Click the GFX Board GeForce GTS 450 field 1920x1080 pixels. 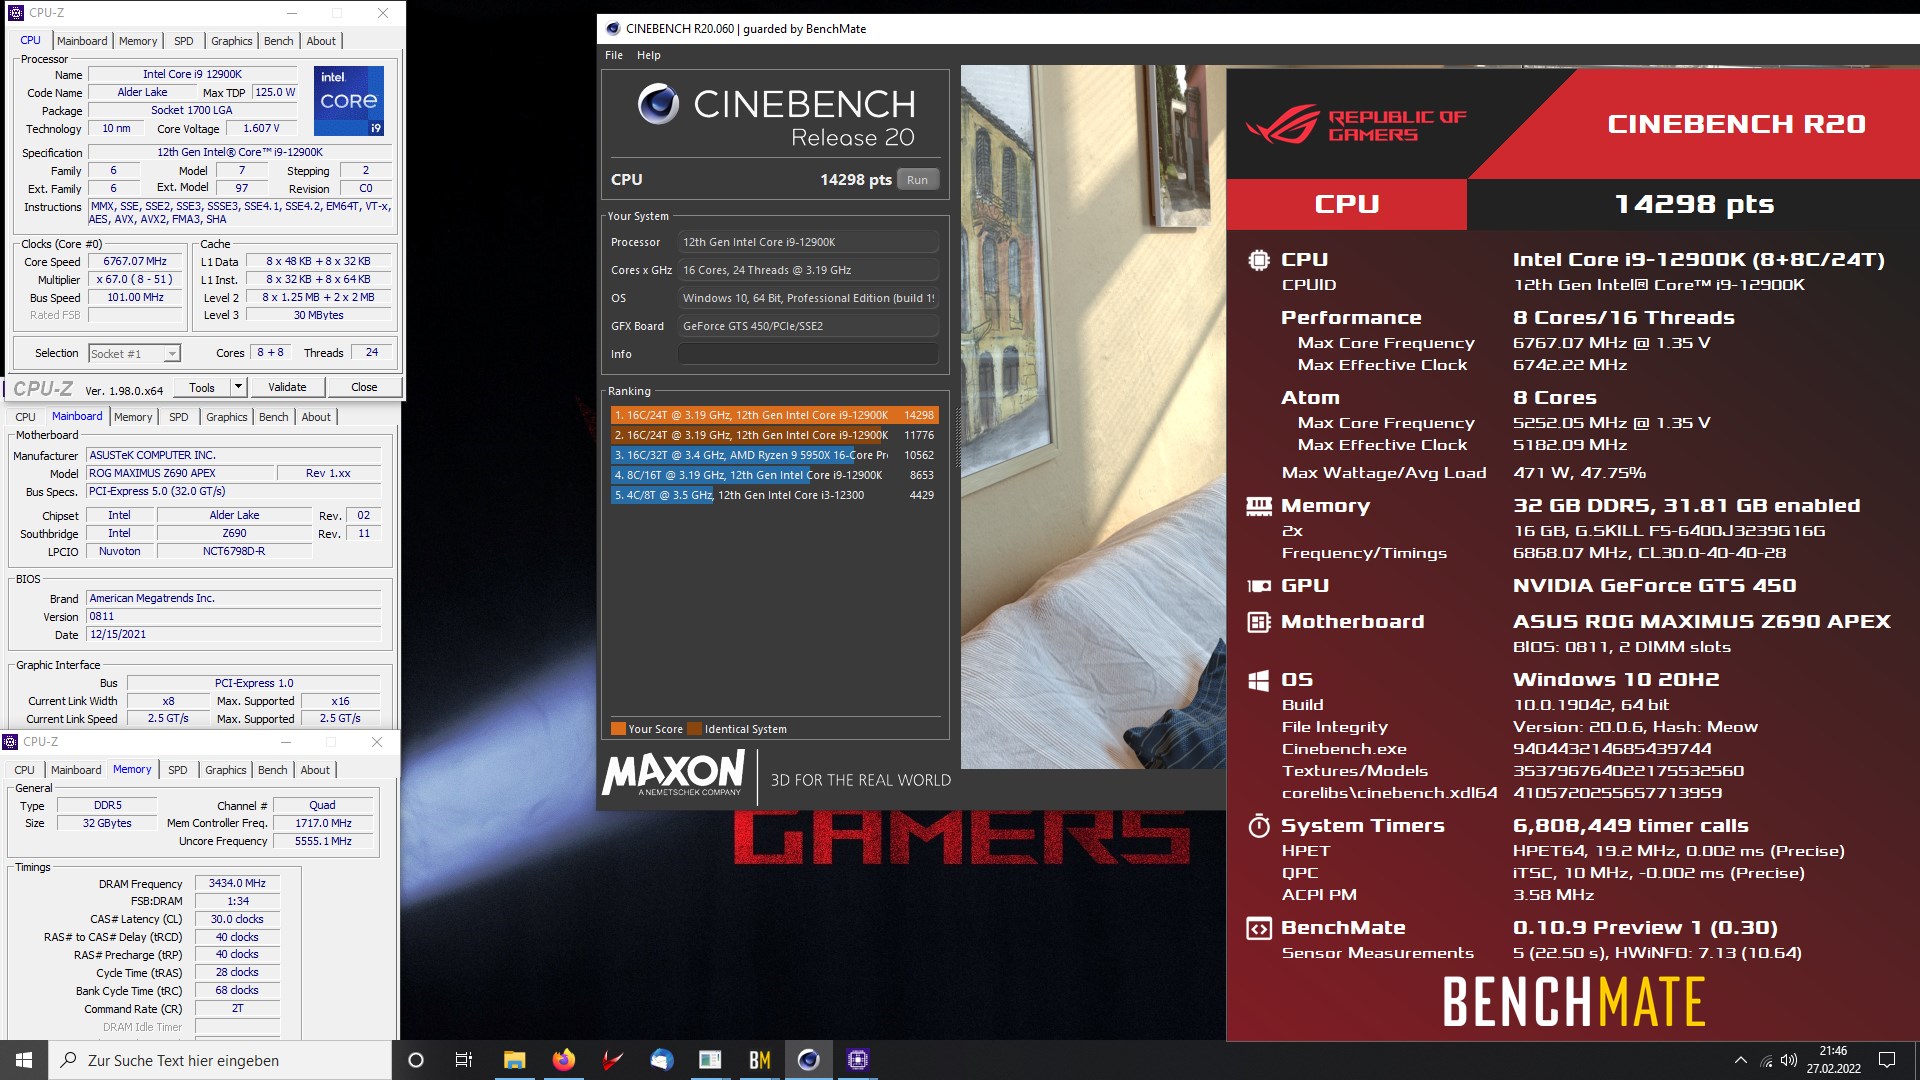pyautogui.click(x=808, y=326)
